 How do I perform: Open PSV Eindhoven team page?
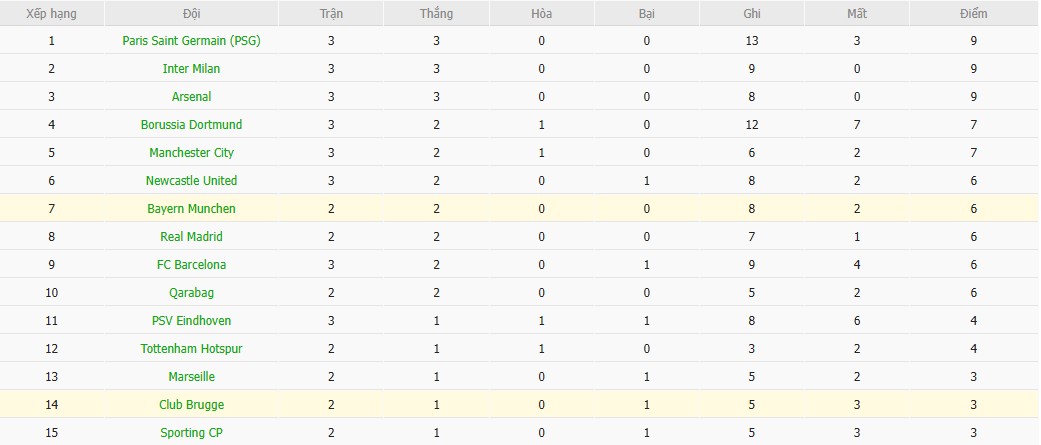pyautogui.click(x=191, y=321)
